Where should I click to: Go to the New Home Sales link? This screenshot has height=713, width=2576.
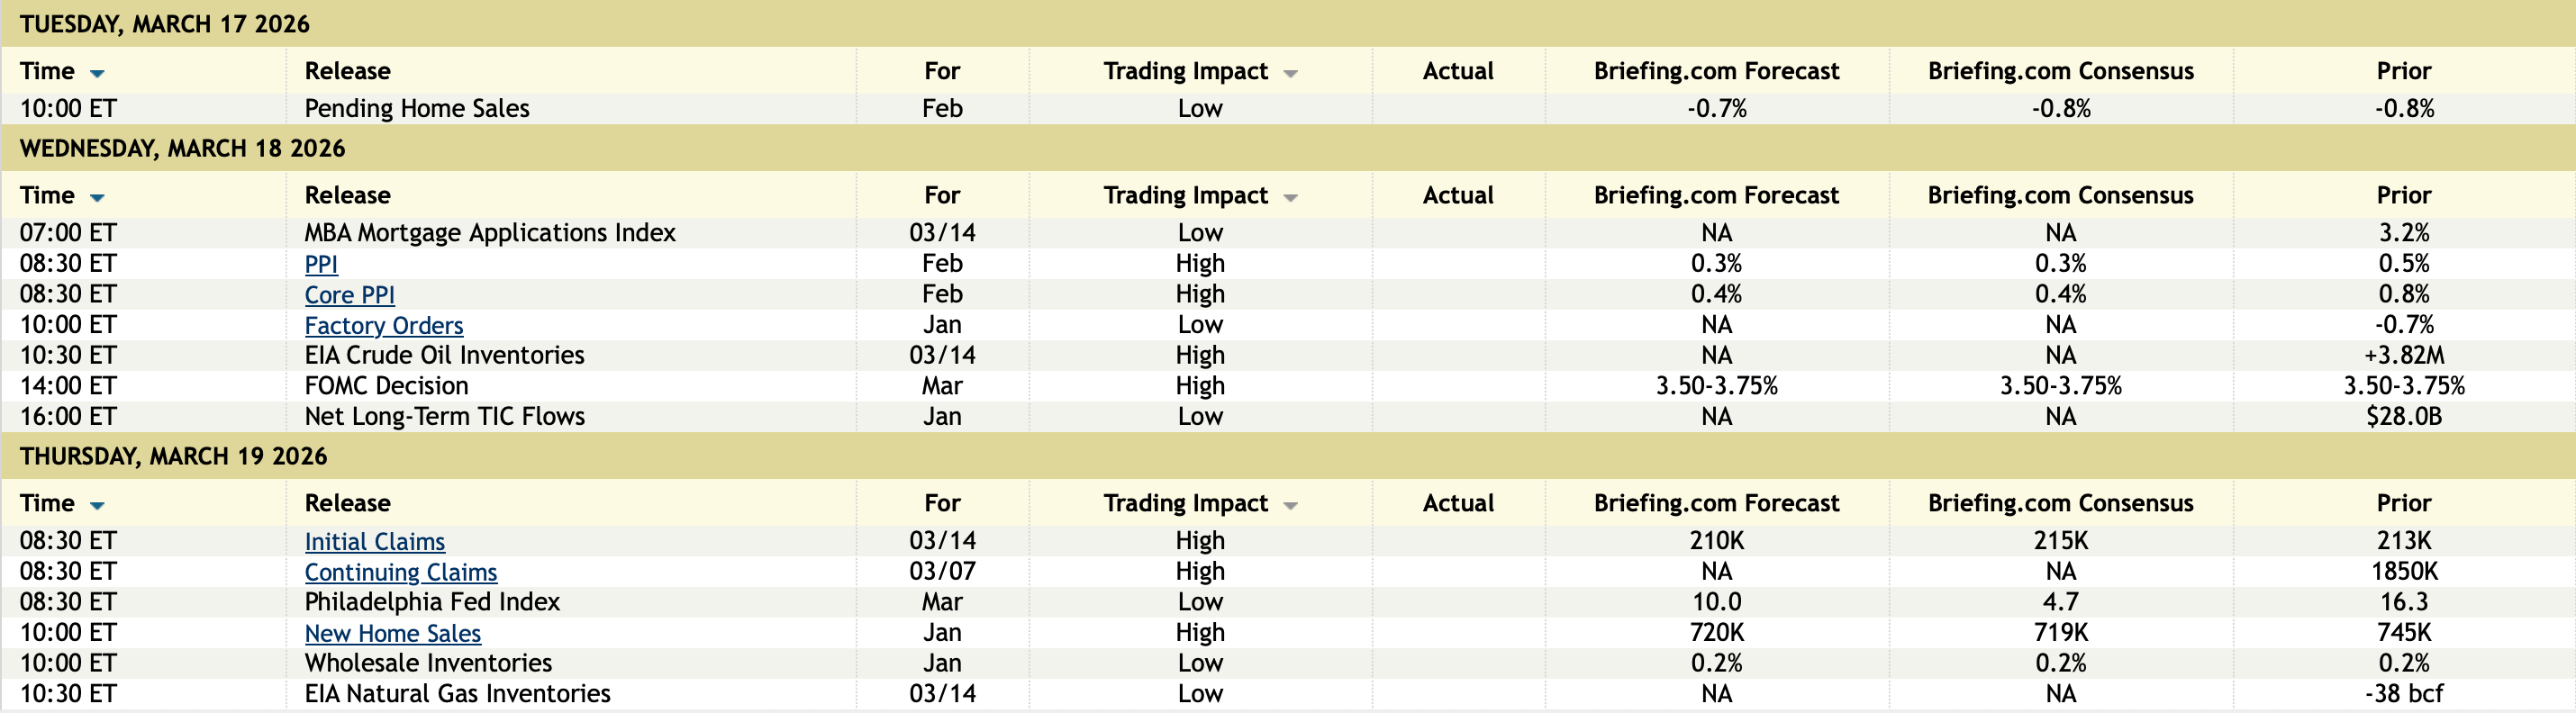(x=392, y=633)
